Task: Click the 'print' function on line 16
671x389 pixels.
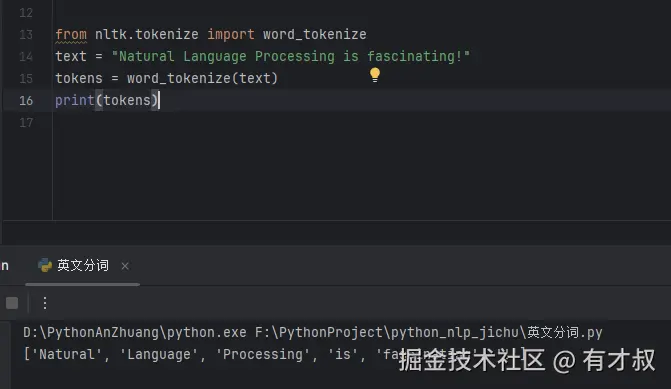Action: (x=75, y=101)
